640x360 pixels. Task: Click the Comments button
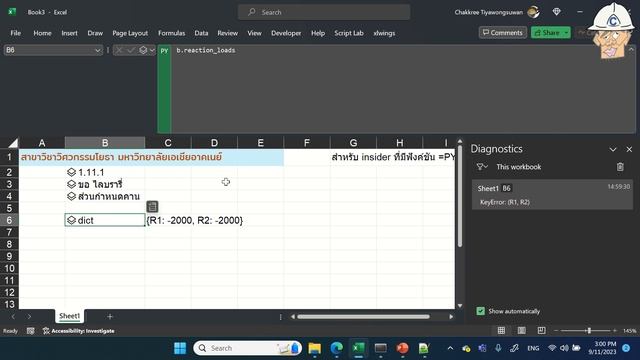502,33
